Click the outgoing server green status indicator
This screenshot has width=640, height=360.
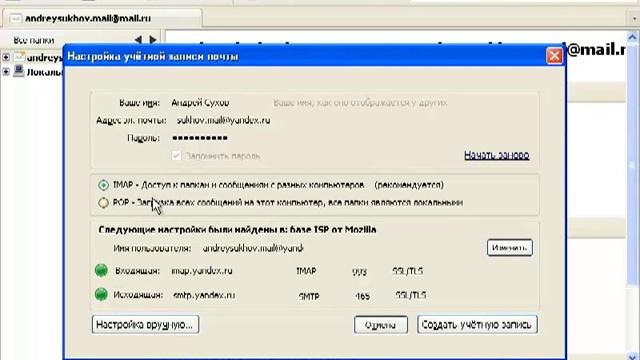coord(101,294)
